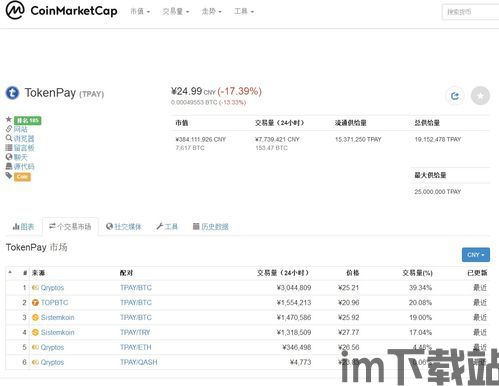Open the 工具 dropdown menu in header
The image size is (499, 386).
244,12
